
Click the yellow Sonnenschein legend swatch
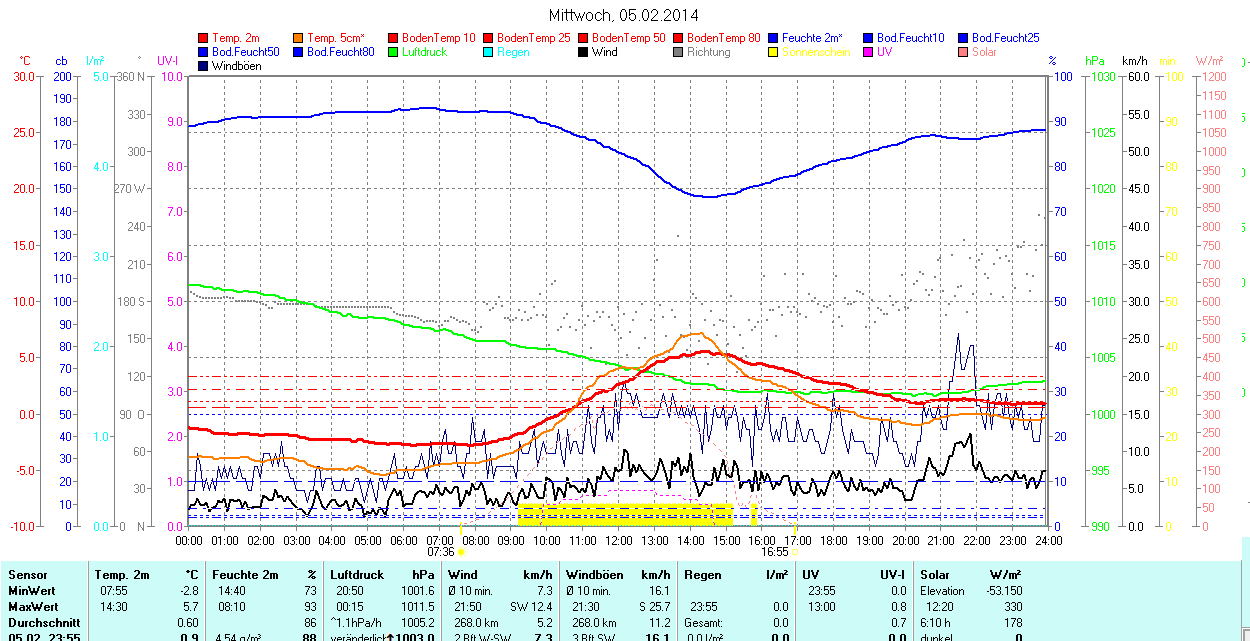coord(774,52)
